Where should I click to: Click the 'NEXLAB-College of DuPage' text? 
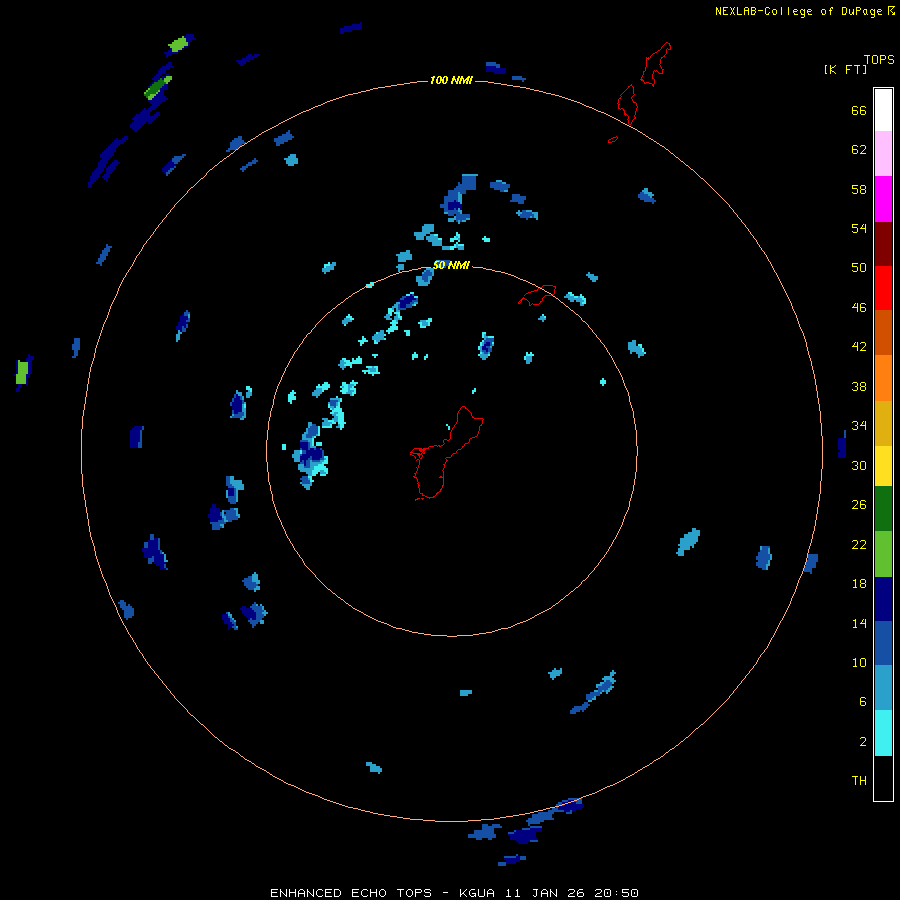798,11
